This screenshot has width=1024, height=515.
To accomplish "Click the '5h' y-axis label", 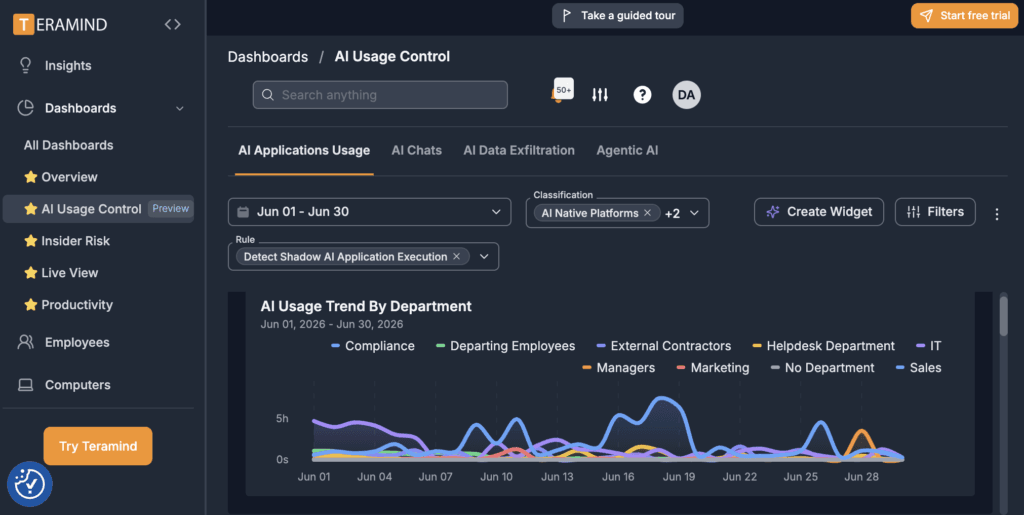I will pyautogui.click(x=282, y=418).
